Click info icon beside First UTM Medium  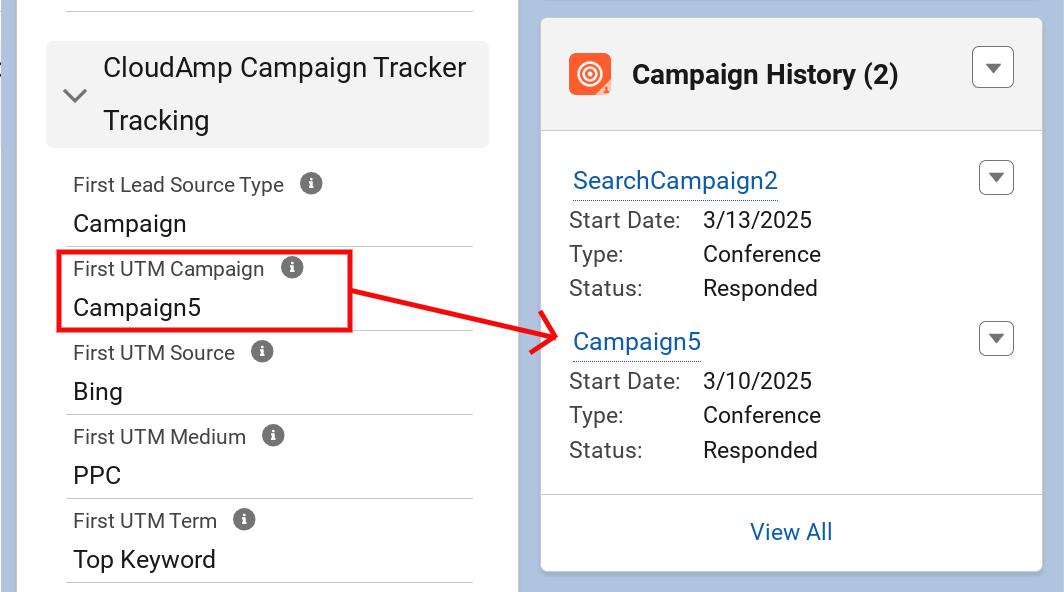[273, 435]
